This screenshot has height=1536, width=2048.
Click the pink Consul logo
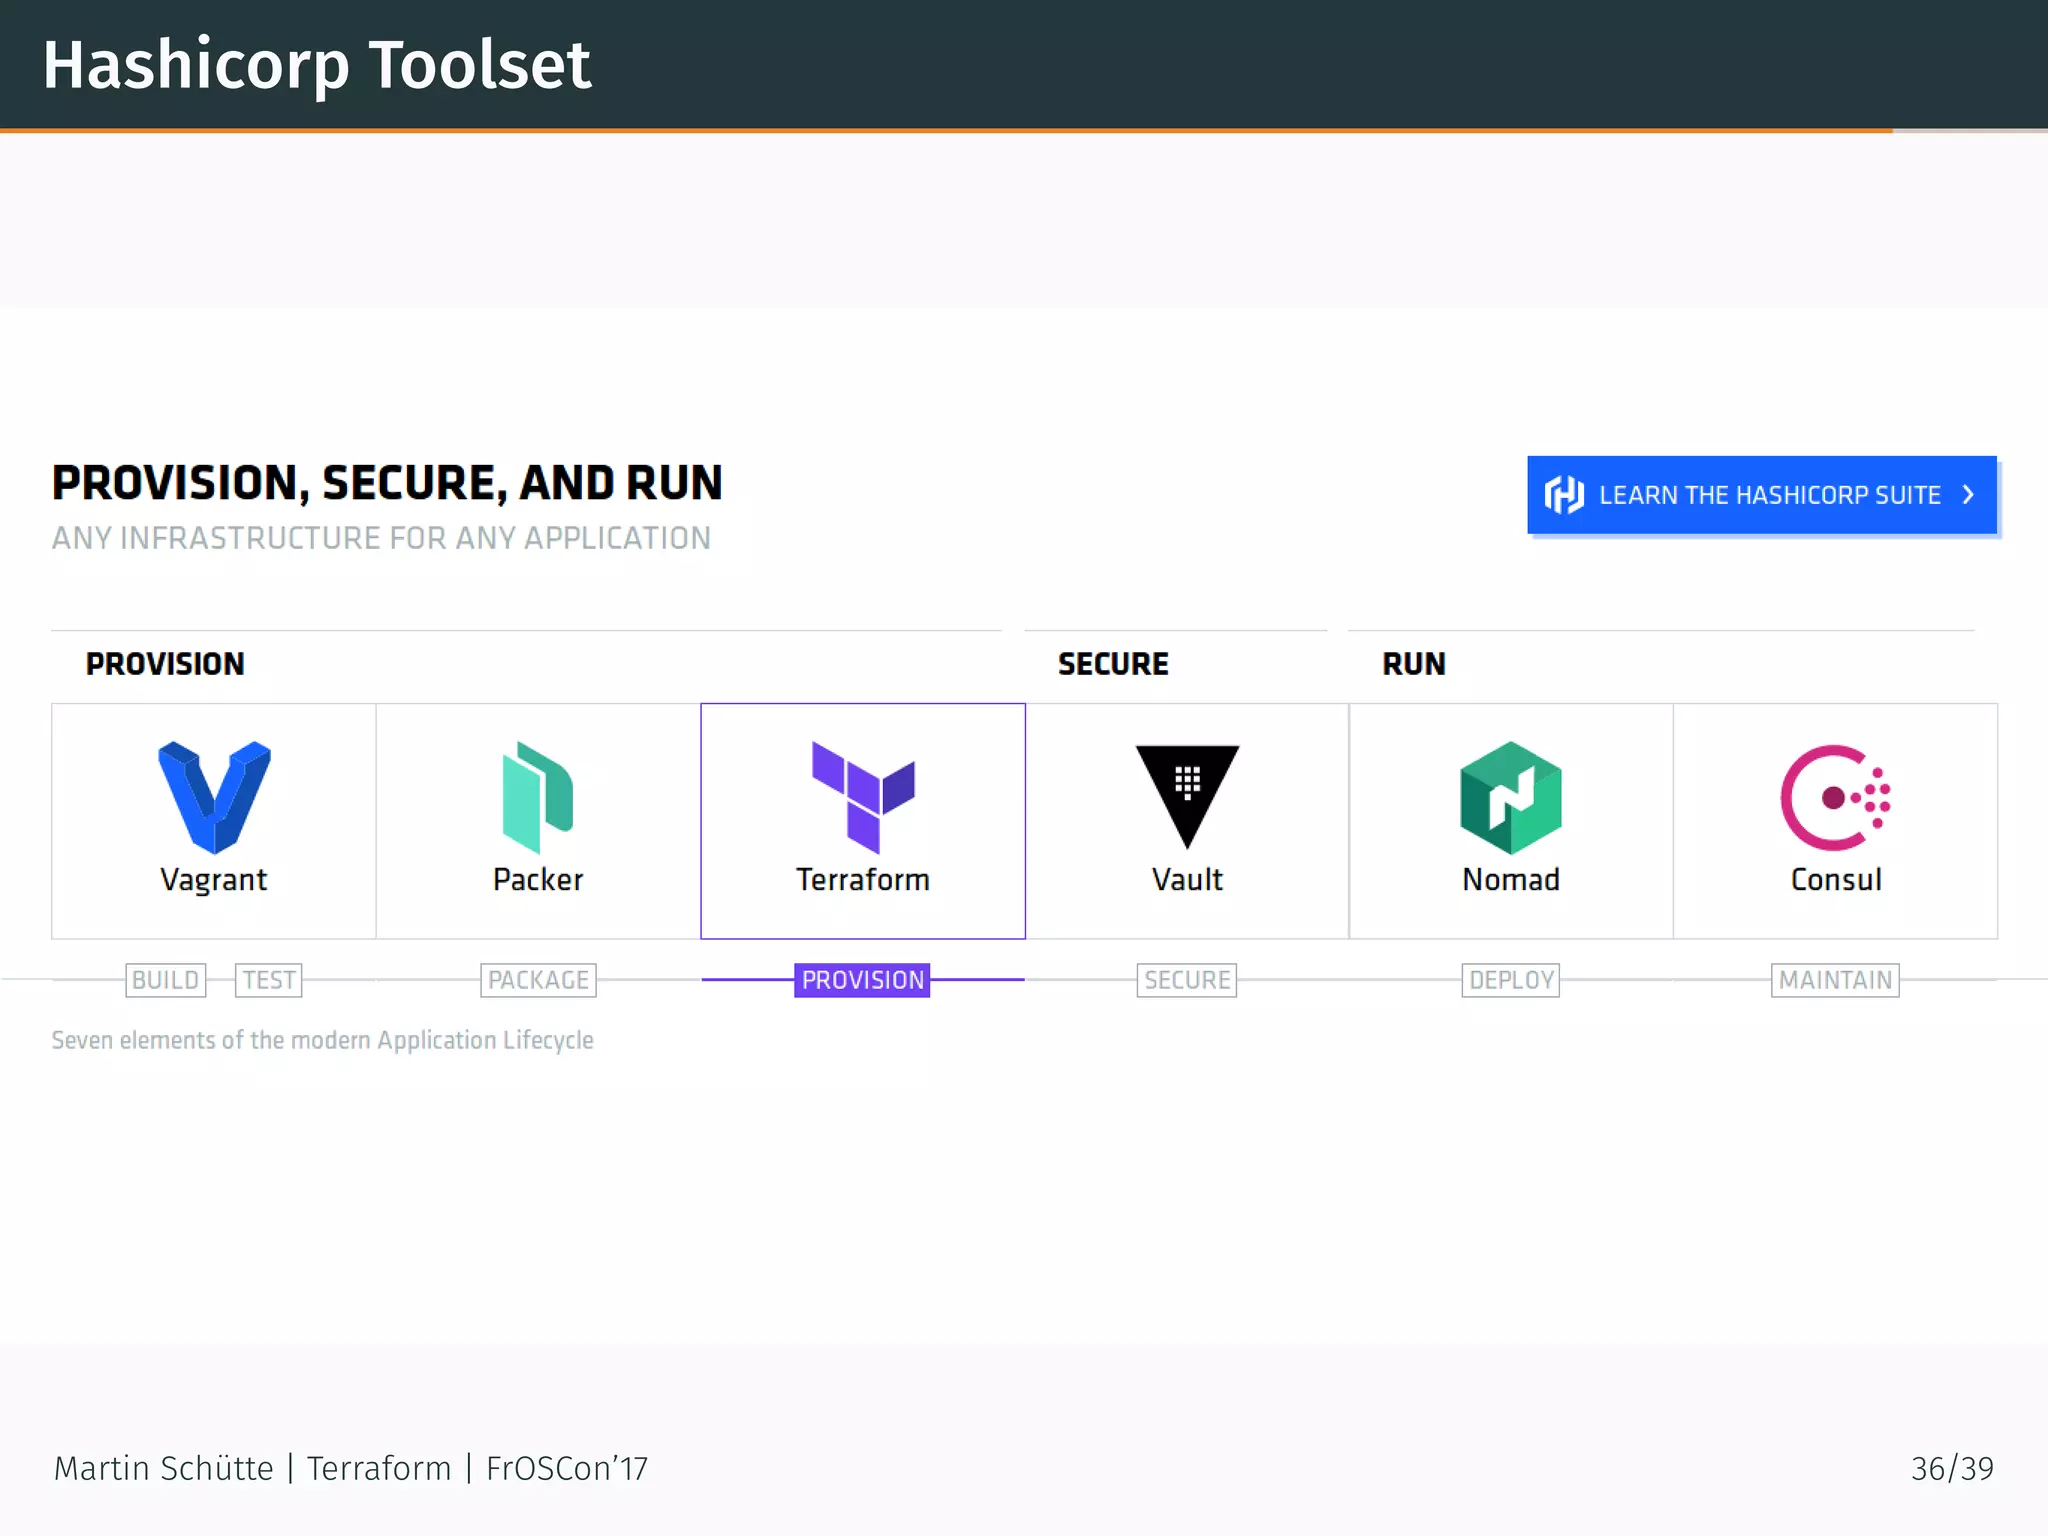[1835, 797]
